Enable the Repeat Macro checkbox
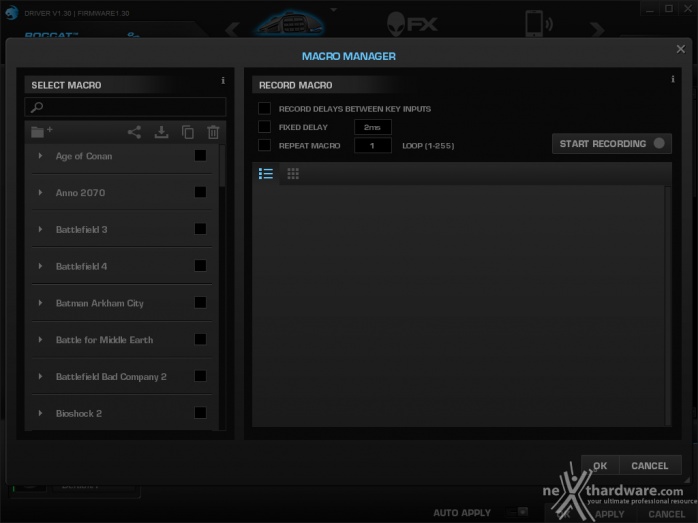Viewport: 698px width, 523px height. coord(264,145)
